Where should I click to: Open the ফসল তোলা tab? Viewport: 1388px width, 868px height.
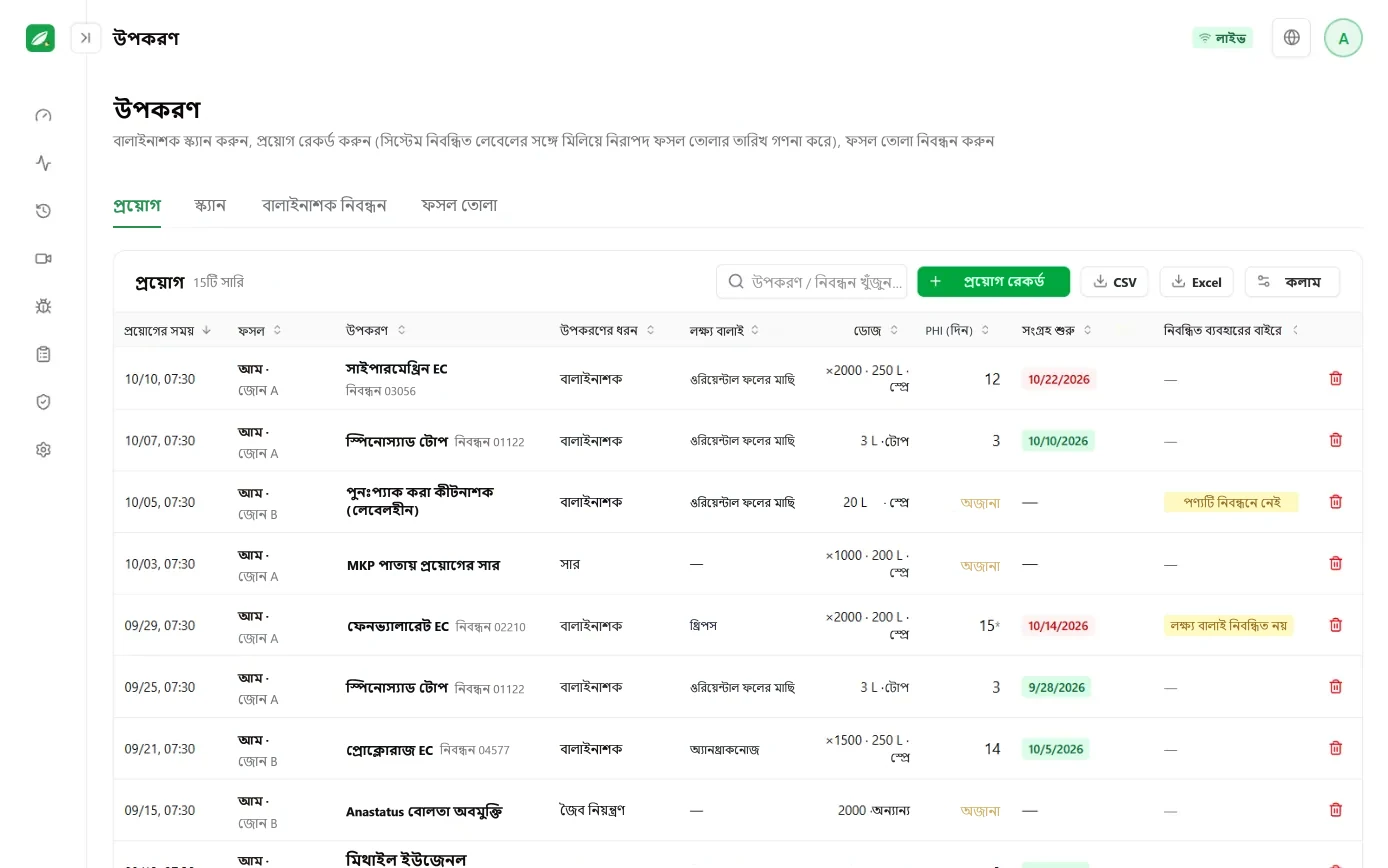[459, 206]
